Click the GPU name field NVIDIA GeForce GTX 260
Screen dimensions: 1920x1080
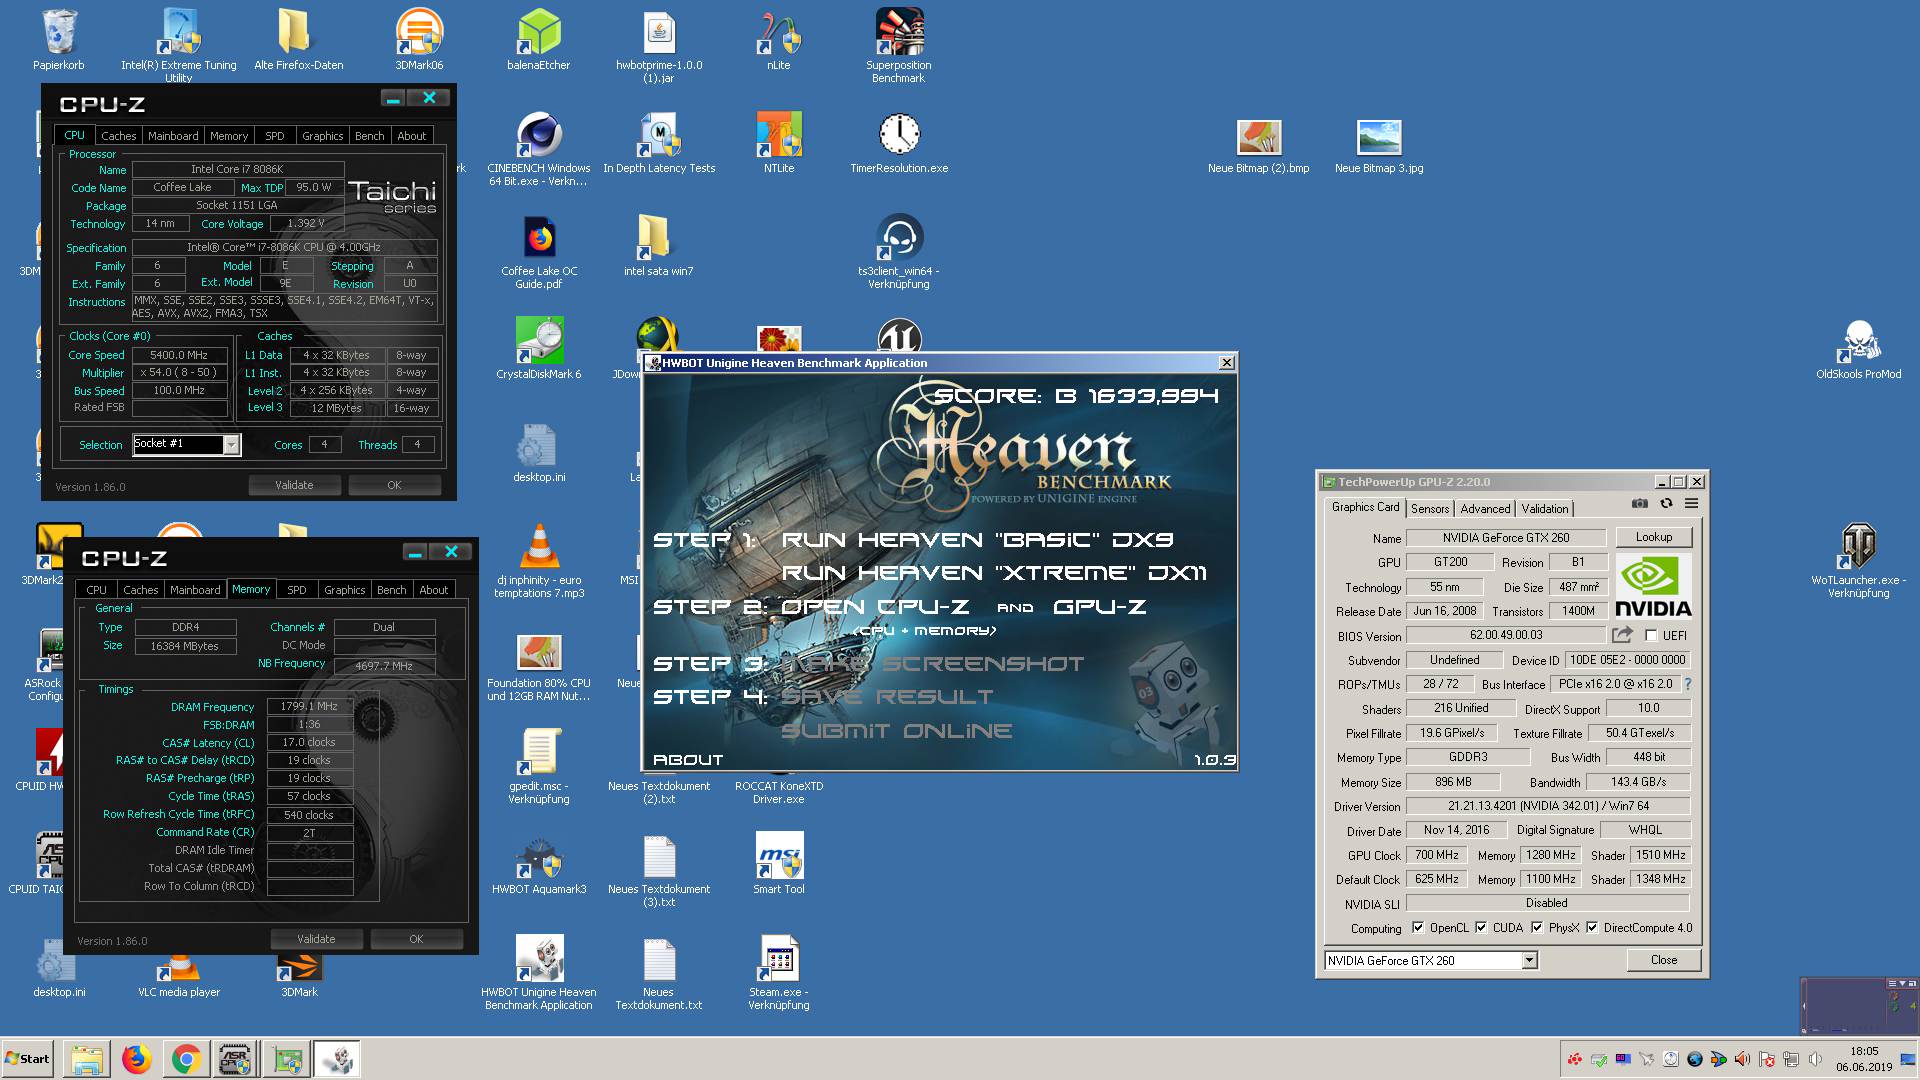pyautogui.click(x=1506, y=537)
